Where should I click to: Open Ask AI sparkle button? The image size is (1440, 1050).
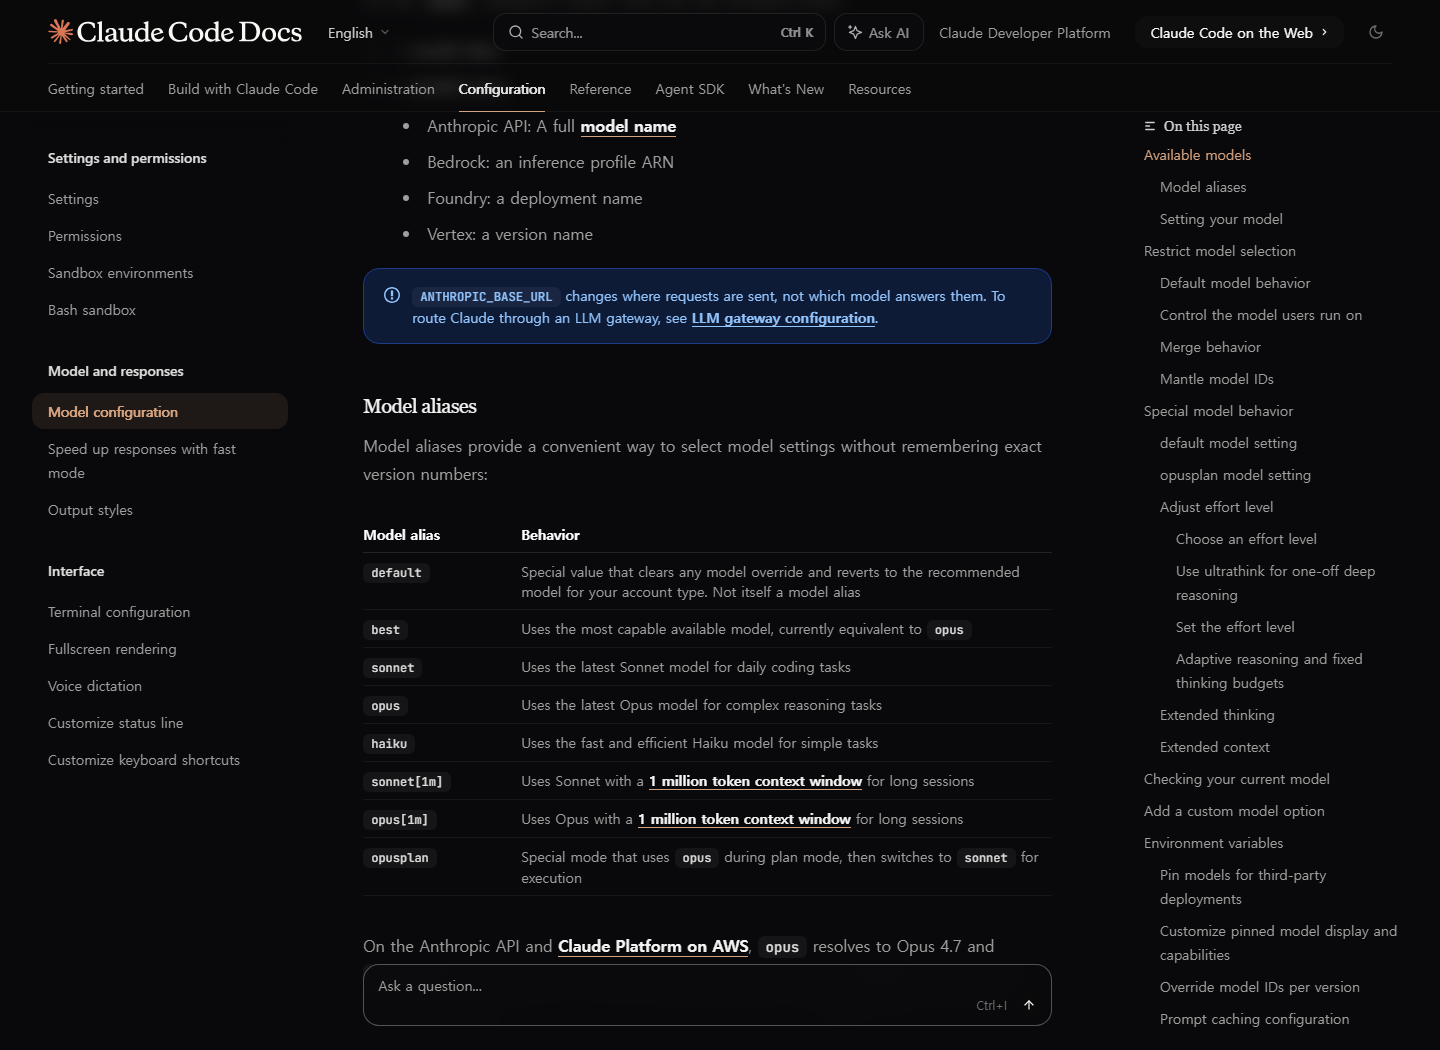point(879,32)
